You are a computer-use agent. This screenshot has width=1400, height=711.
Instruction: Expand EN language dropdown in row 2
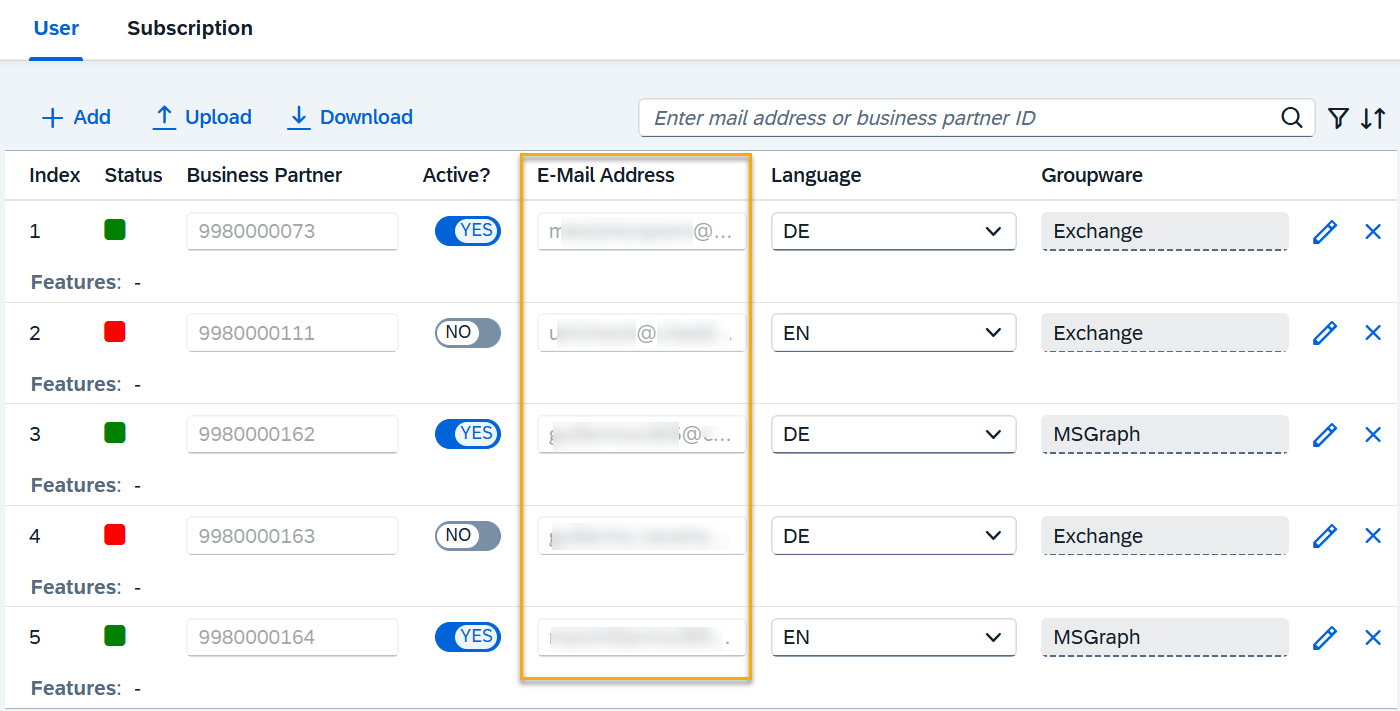893,333
